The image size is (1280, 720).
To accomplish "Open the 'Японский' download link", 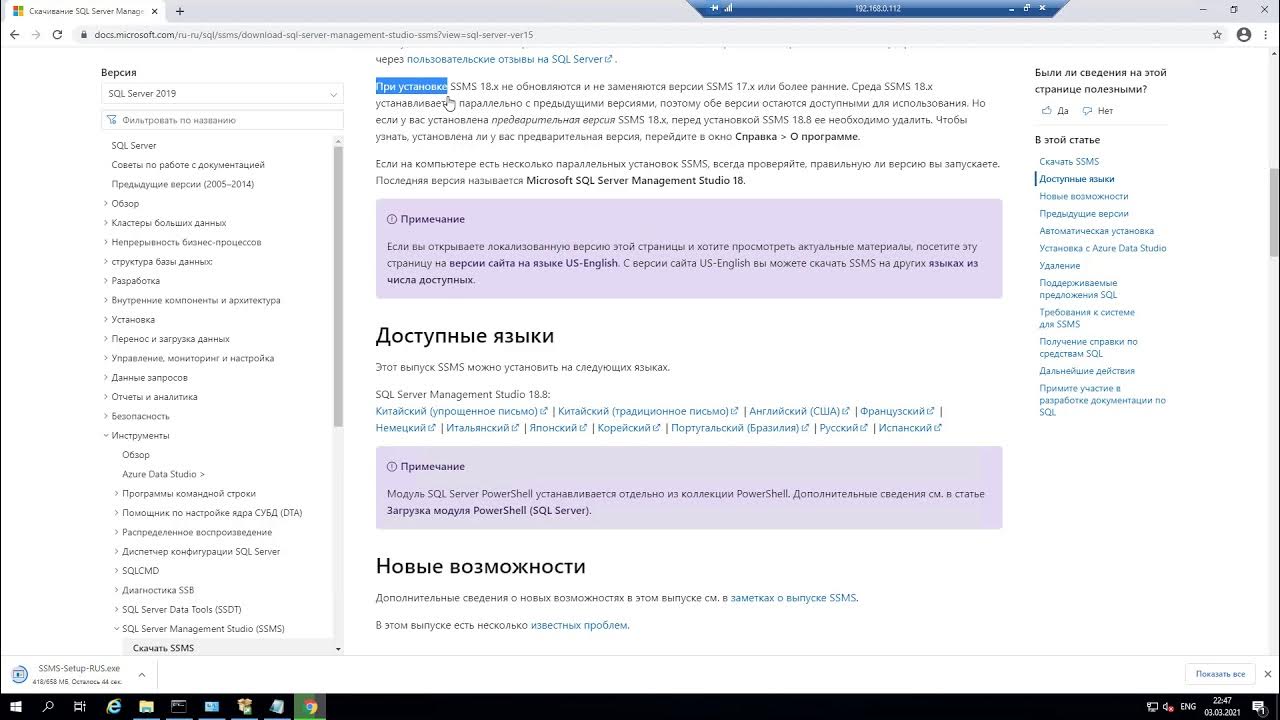I will click(558, 428).
